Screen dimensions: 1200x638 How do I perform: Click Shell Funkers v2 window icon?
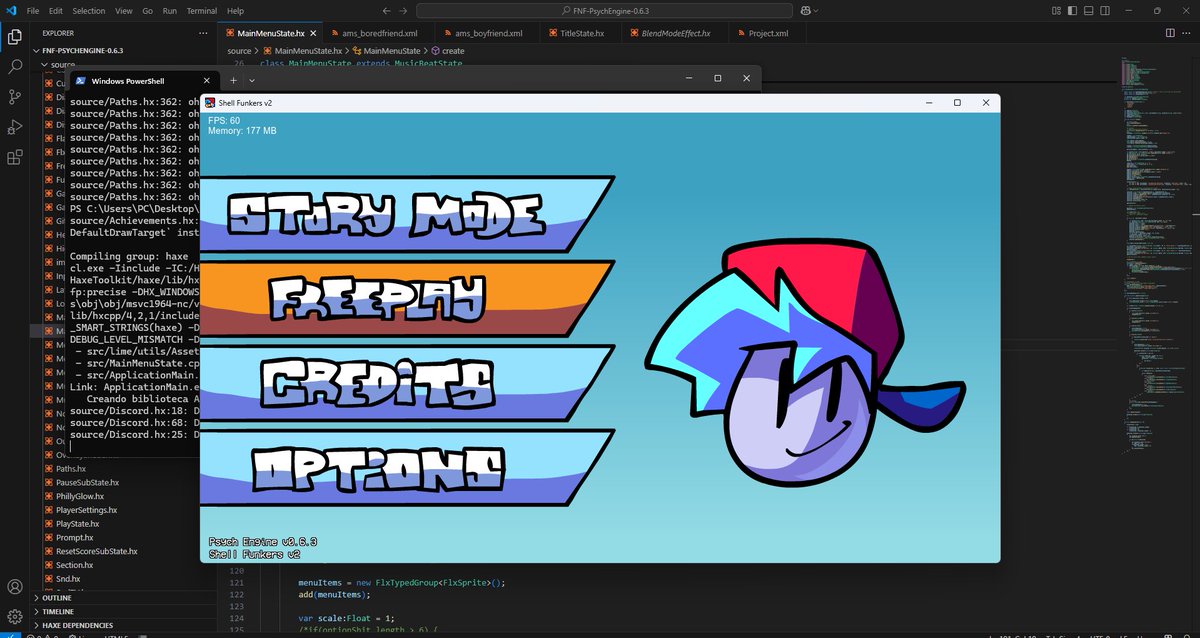tap(210, 103)
